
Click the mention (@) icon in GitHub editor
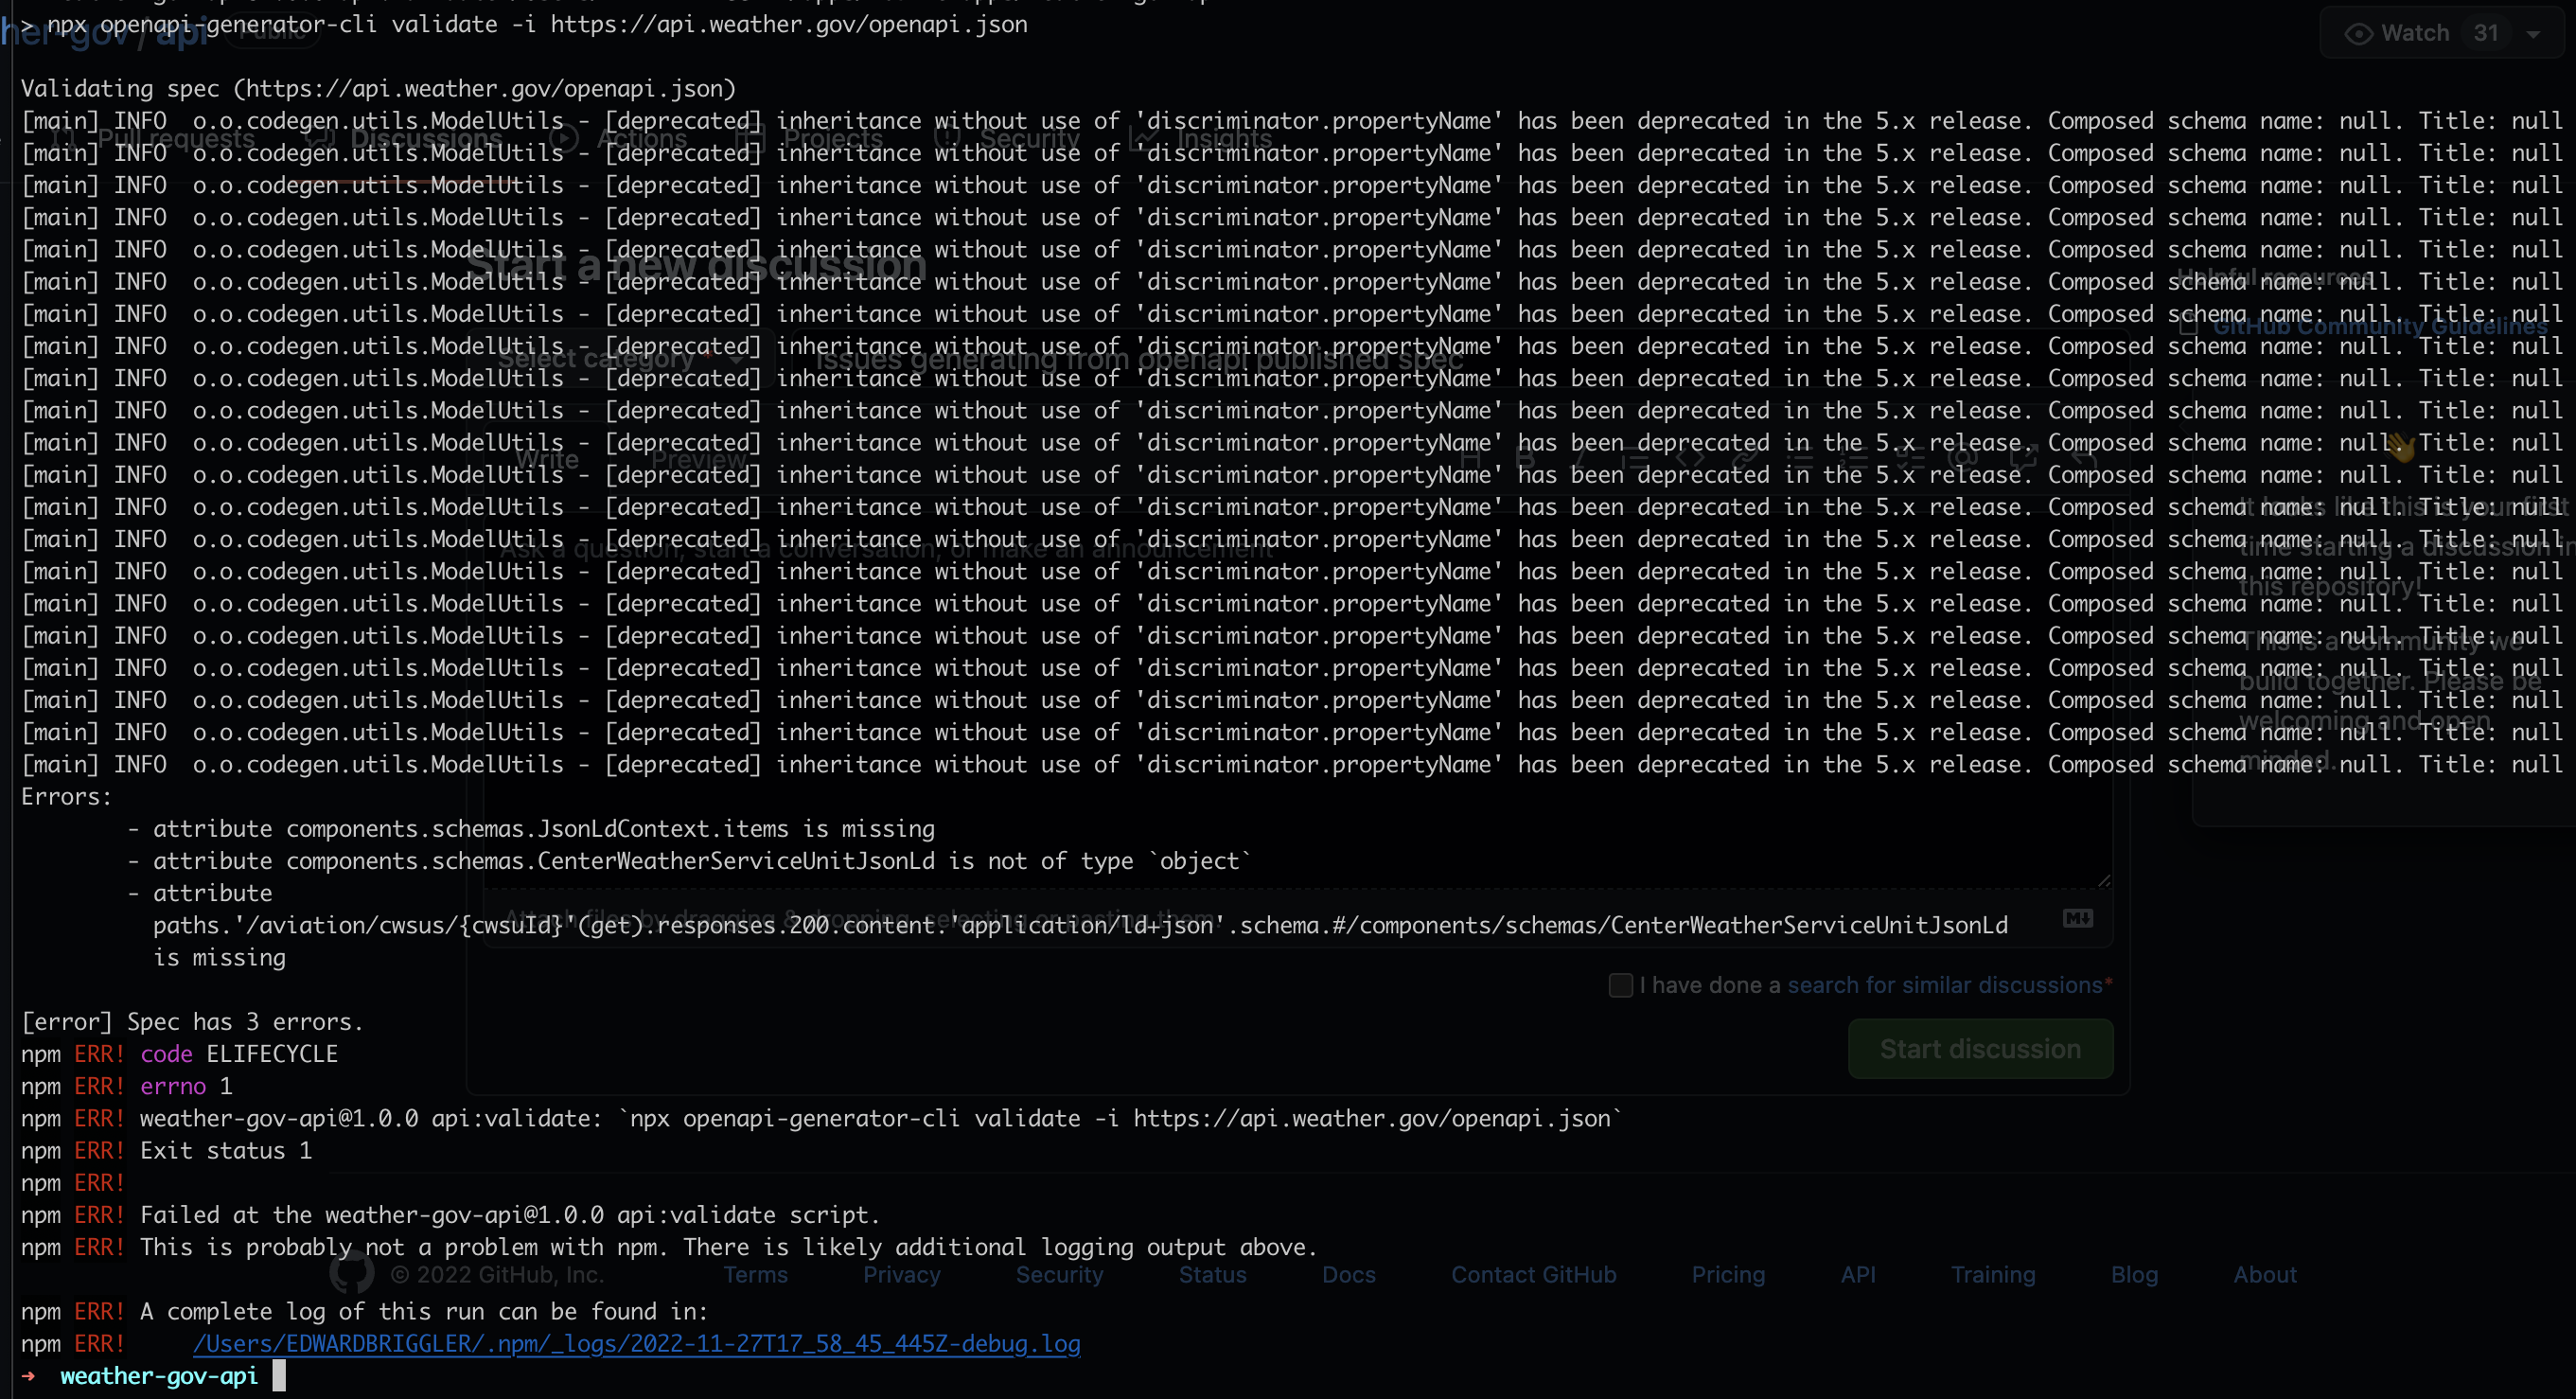tap(1965, 459)
